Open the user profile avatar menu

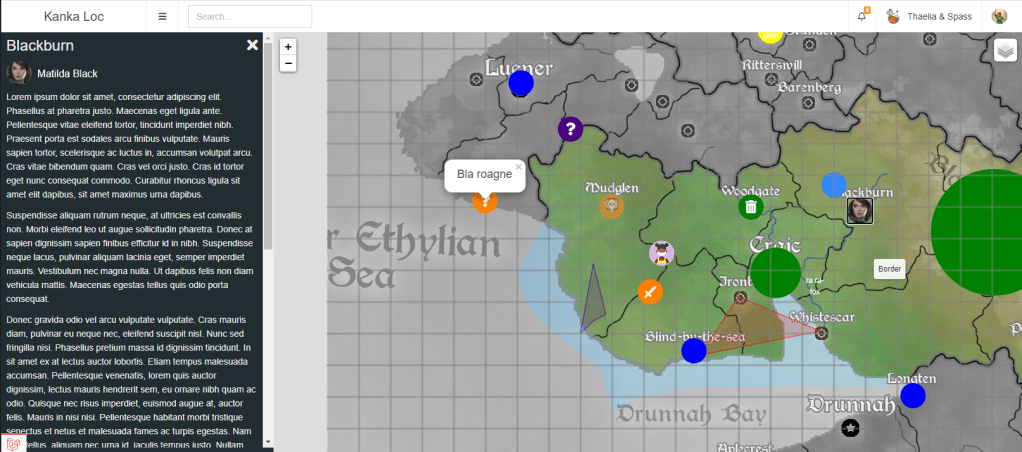(x=999, y=16)
